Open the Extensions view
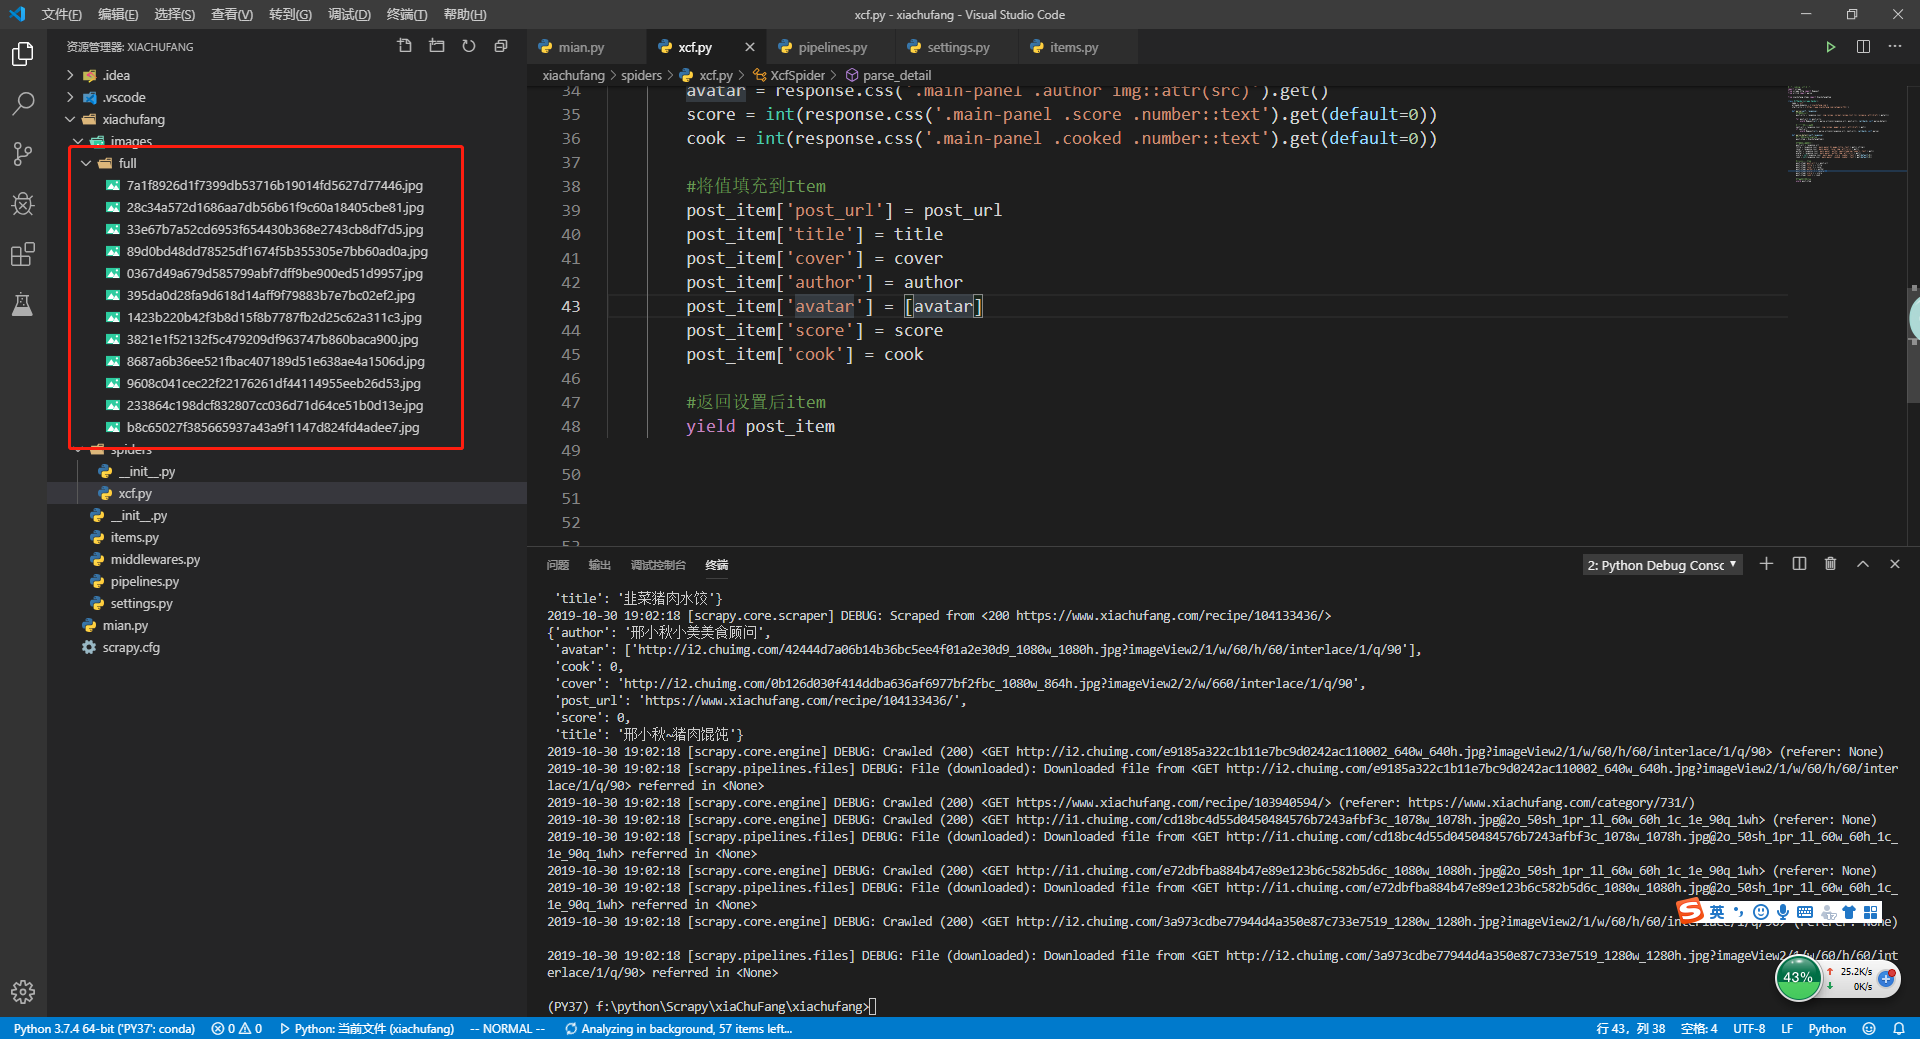Viewport: 1920px width, 1039px height. [22, 254]
